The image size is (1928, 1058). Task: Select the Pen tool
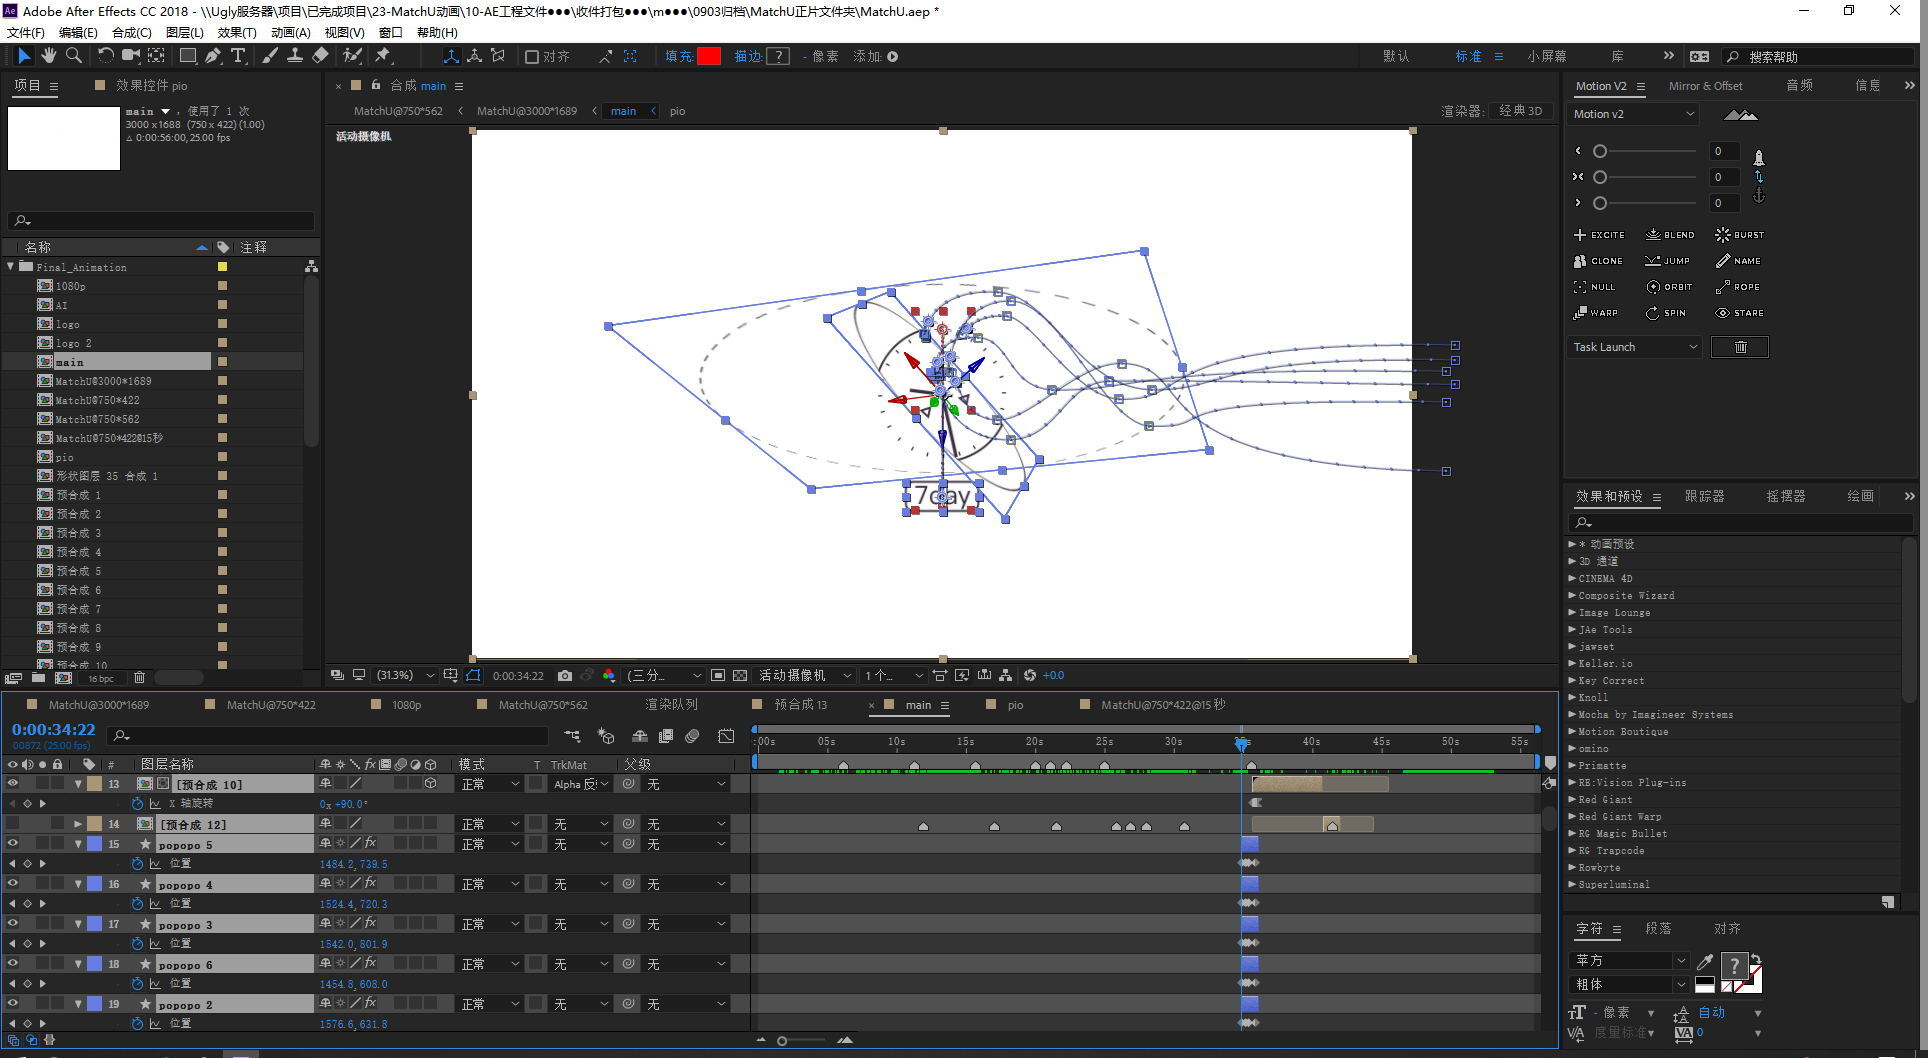pos(213,56)
